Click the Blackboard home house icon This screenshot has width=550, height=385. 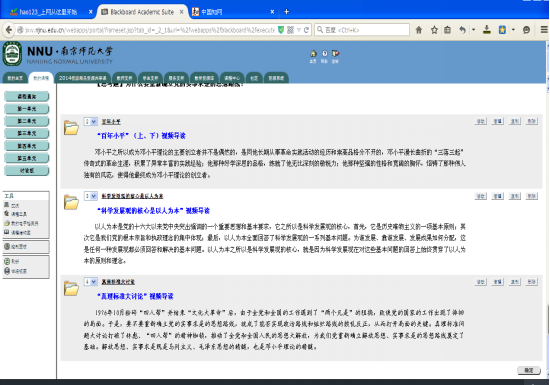[x=313, y=53]
